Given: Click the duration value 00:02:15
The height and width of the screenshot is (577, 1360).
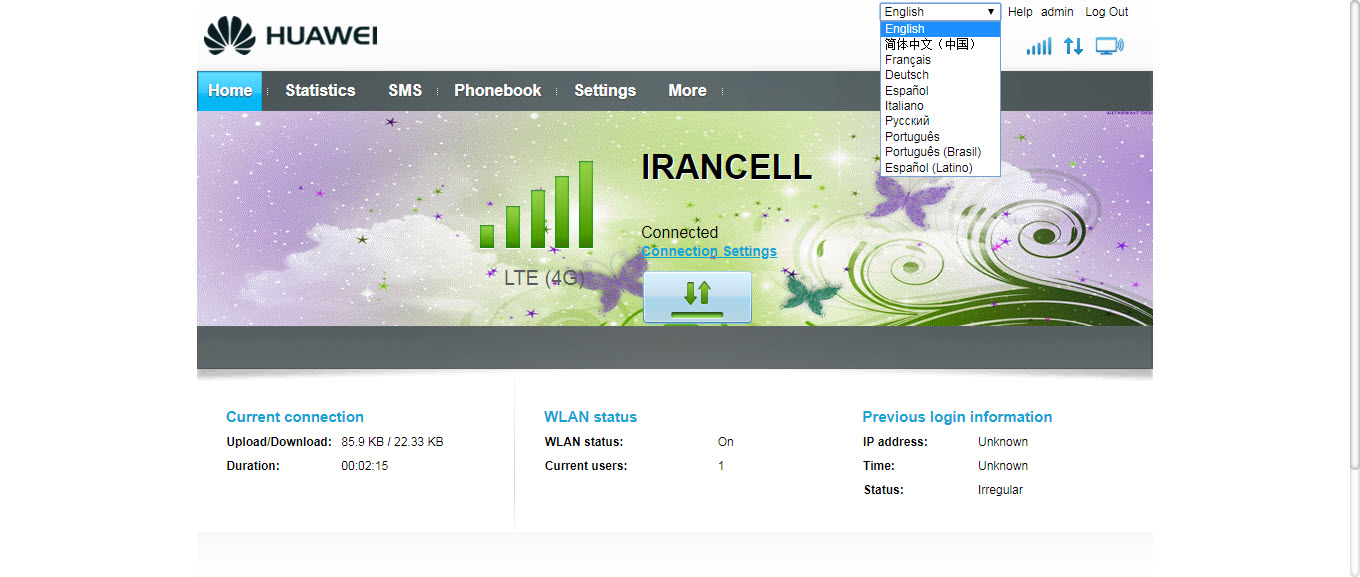Looking at the screenshot, I should [365, 466].
